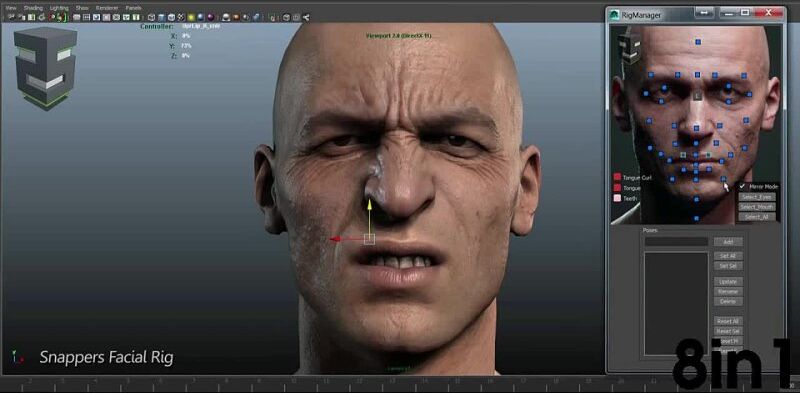Select top forehead controller in RigManager
This screenshot has width=800, height=393.
coord(698,42)
